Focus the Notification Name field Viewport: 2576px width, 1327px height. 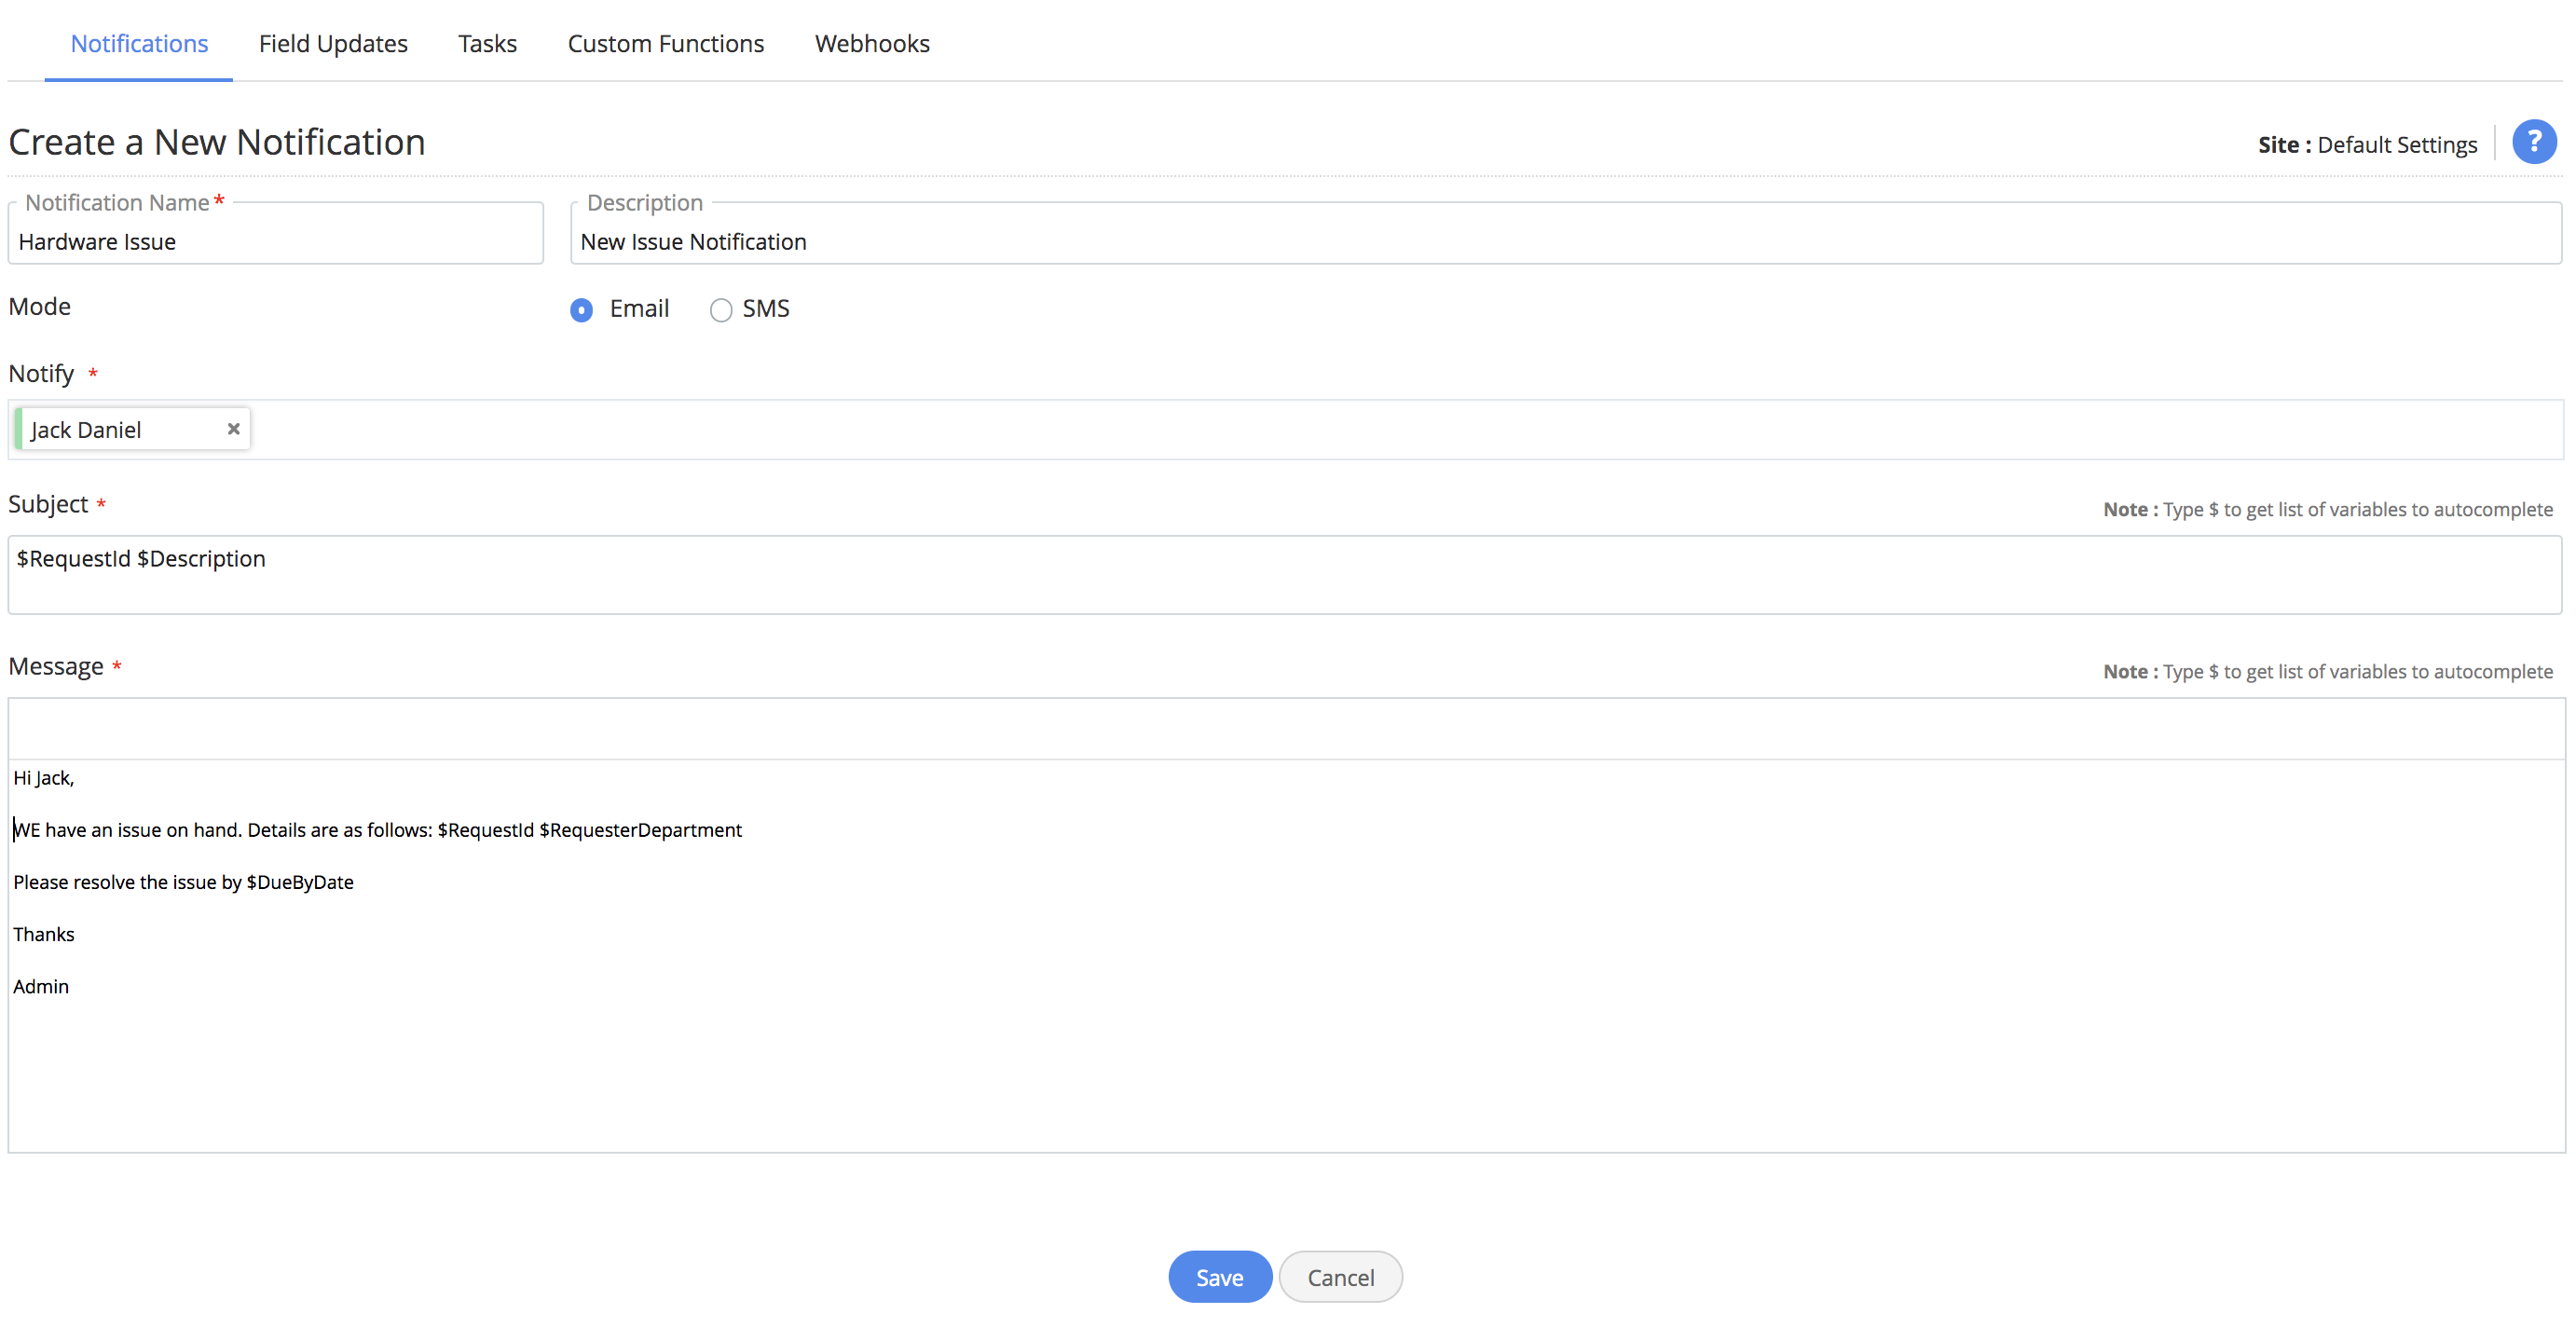275,242
